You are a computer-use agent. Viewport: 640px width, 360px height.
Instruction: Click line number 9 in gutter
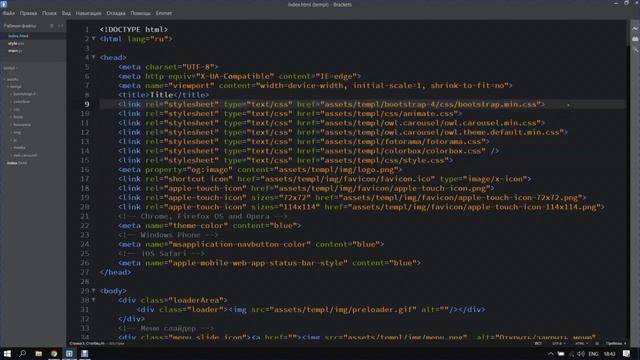pos(87,104)
